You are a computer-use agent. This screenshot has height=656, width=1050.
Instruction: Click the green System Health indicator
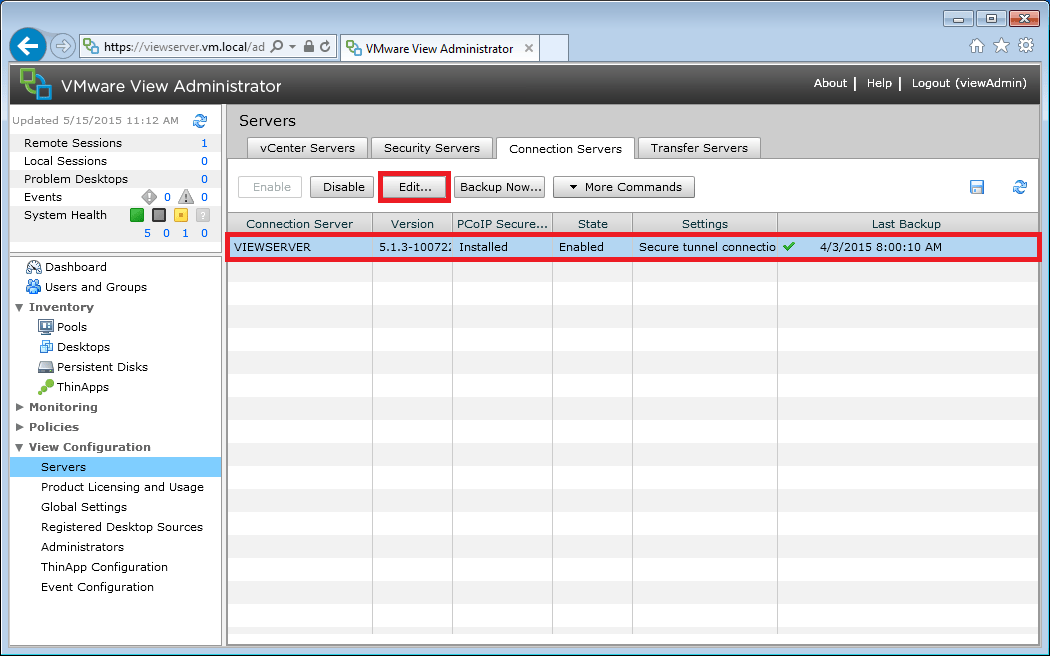click(x=137, y=214)
